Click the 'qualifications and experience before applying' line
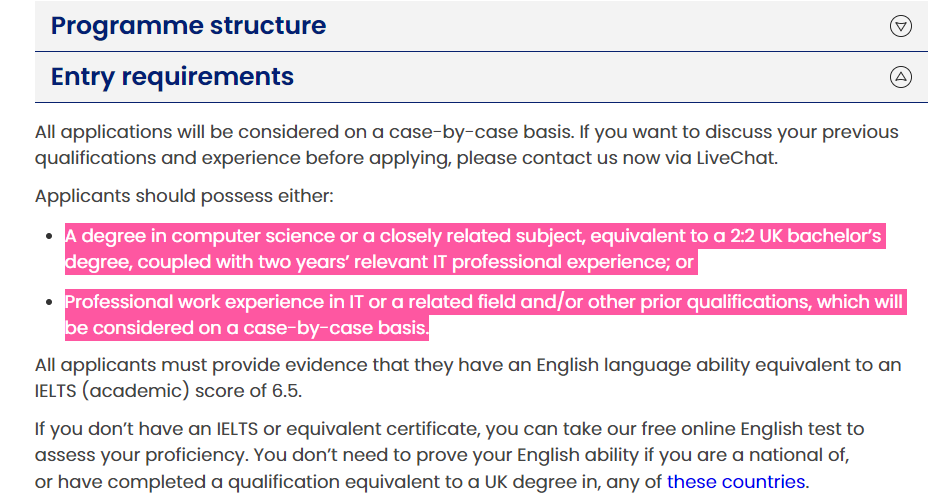 click(242, 158)
